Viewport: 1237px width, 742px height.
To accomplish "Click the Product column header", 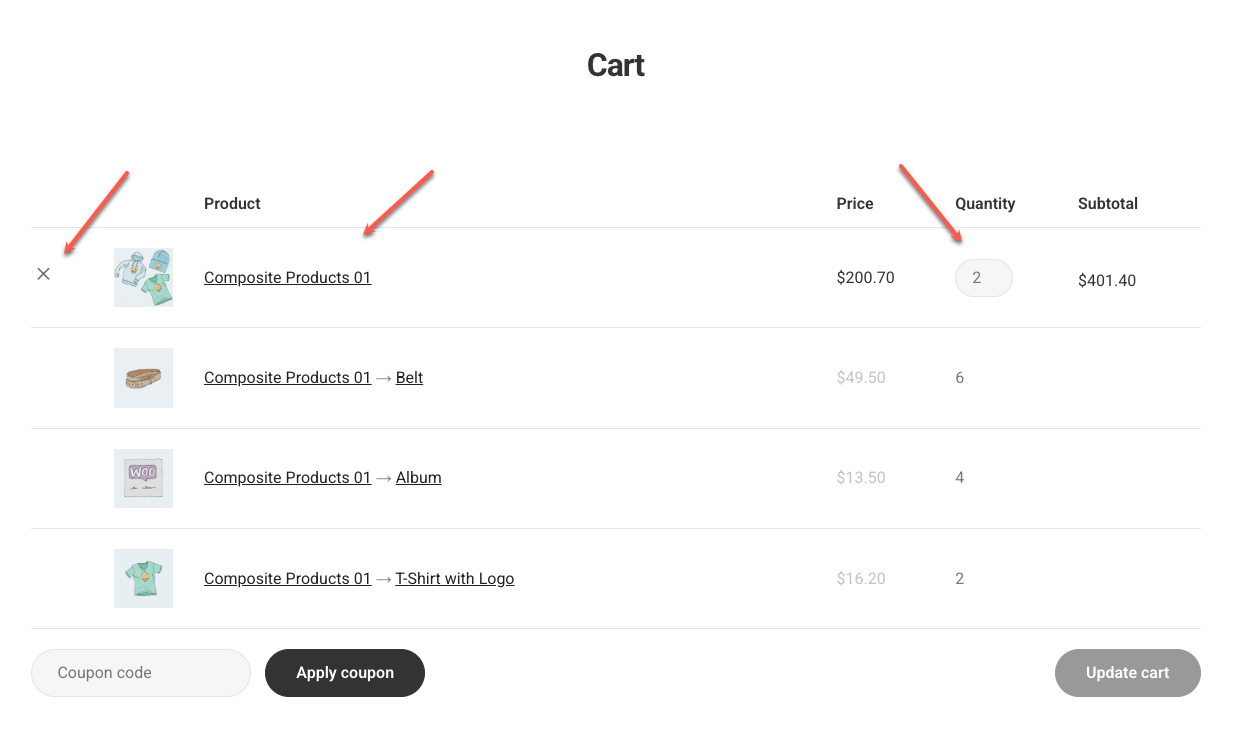I will 232,204.
